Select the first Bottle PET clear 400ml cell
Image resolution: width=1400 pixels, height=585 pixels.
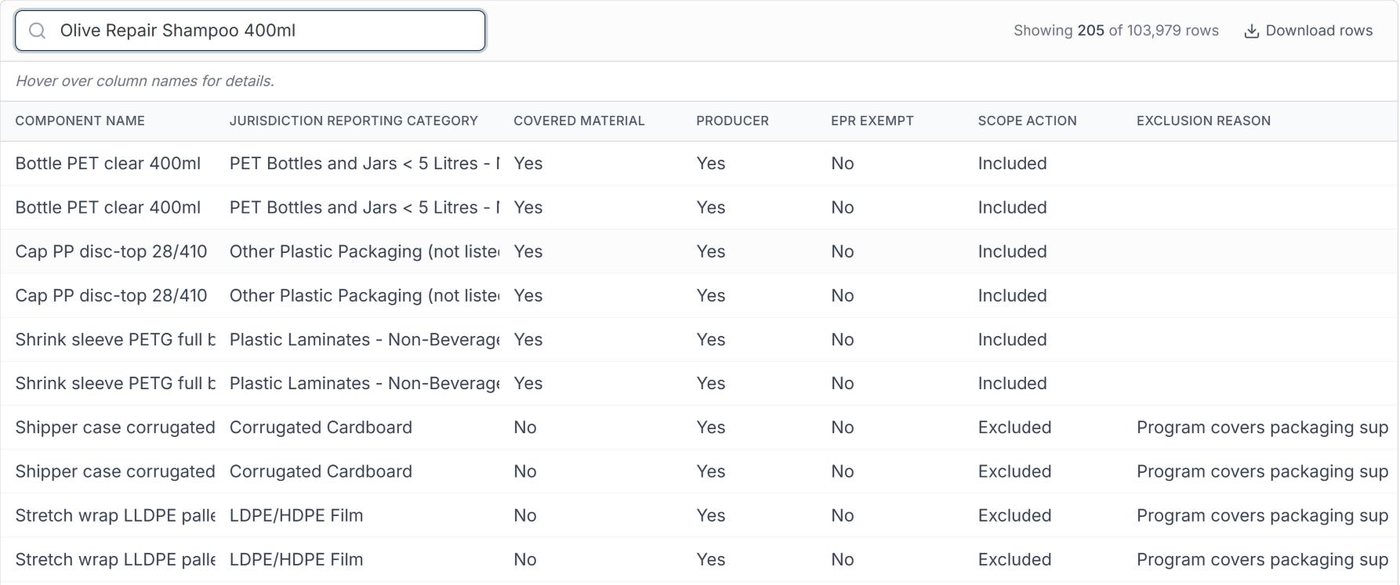coord(108,164)
